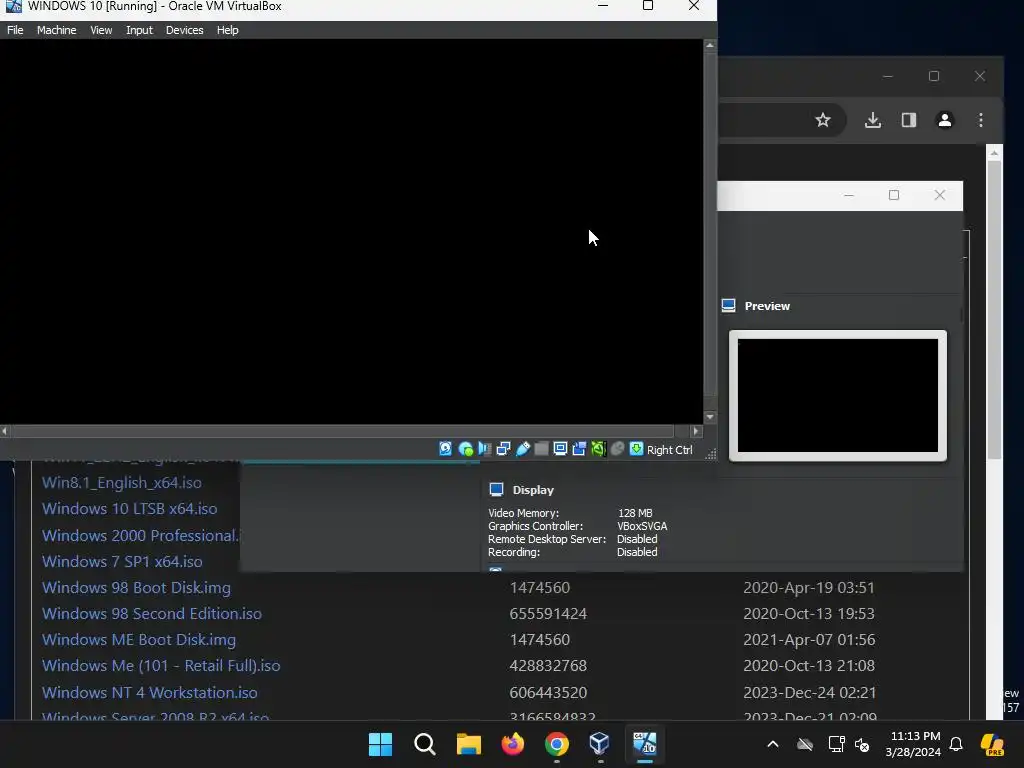Click the VM window vertical scrollbar up arrow

point(710,45)
